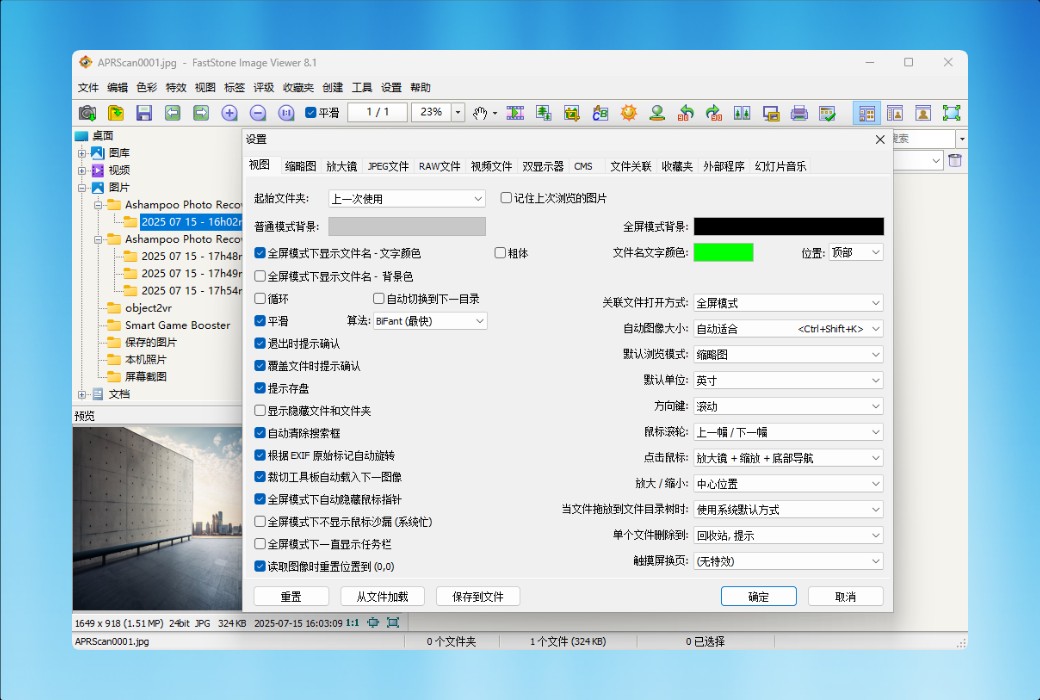
Task: Switch to the 双显示器 tab
Action: coord(543,166)
